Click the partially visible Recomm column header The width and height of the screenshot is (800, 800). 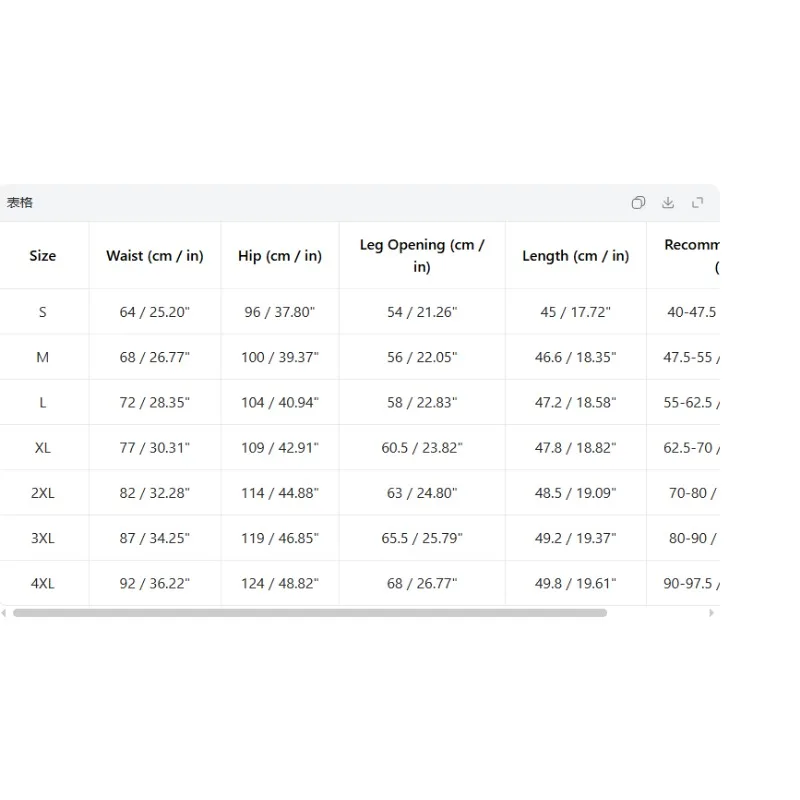(683, 256)
